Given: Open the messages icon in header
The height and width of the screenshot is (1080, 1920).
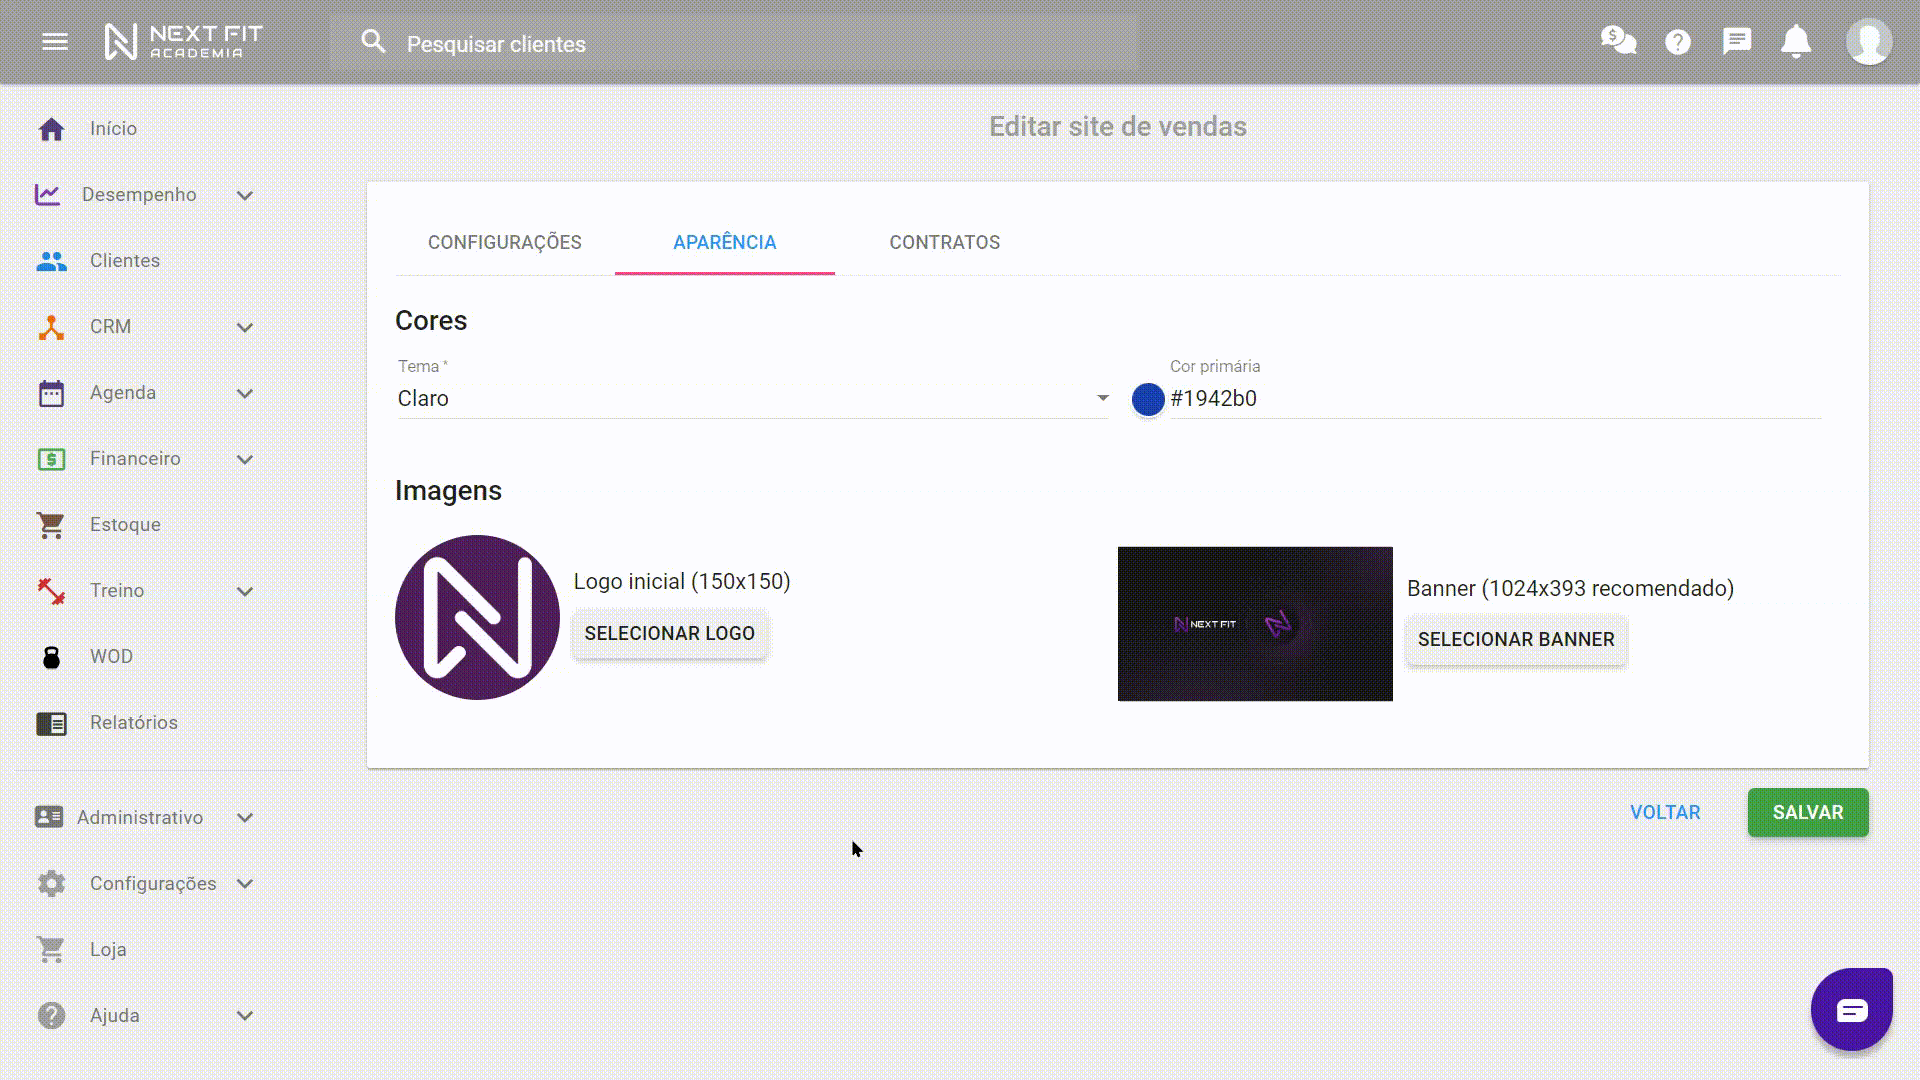Looking at the screenshot, I should tap(1736, 42).
